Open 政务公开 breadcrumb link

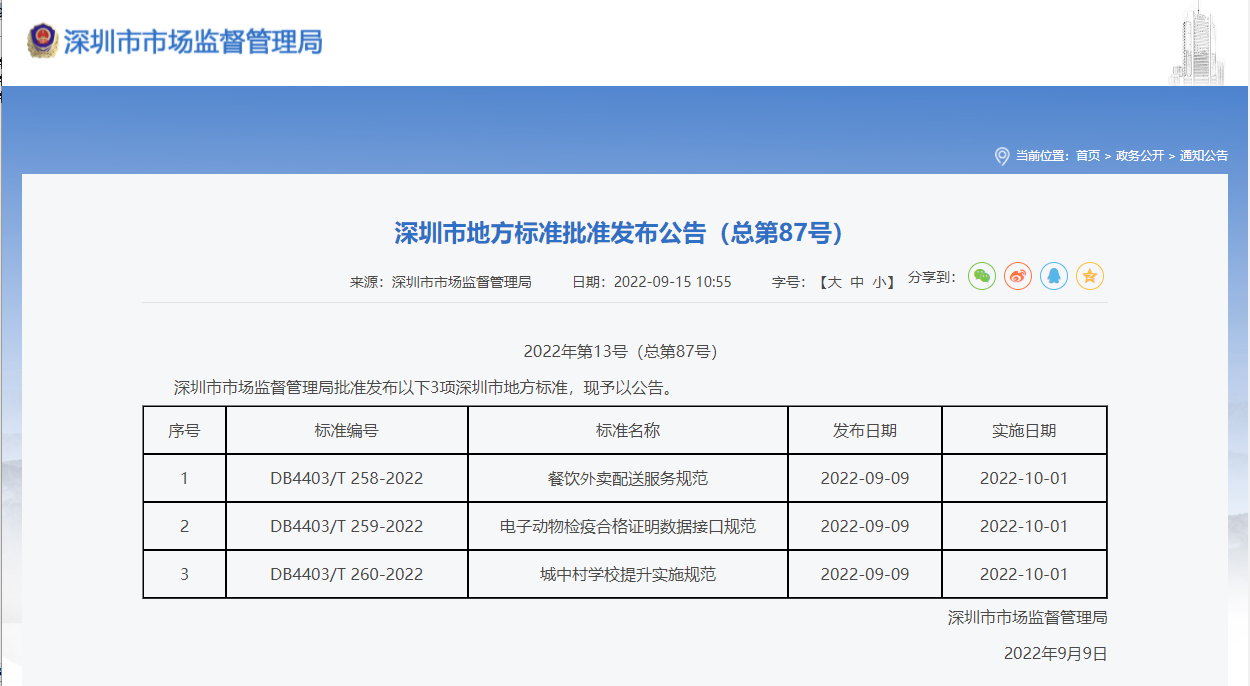pos(1140,156)
